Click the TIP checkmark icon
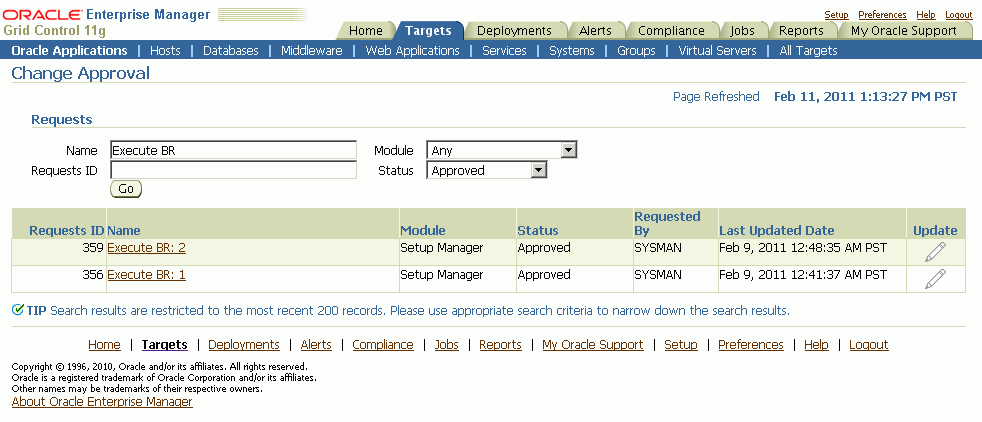Screen dimensions: 982x422 (x=18, y=309)
